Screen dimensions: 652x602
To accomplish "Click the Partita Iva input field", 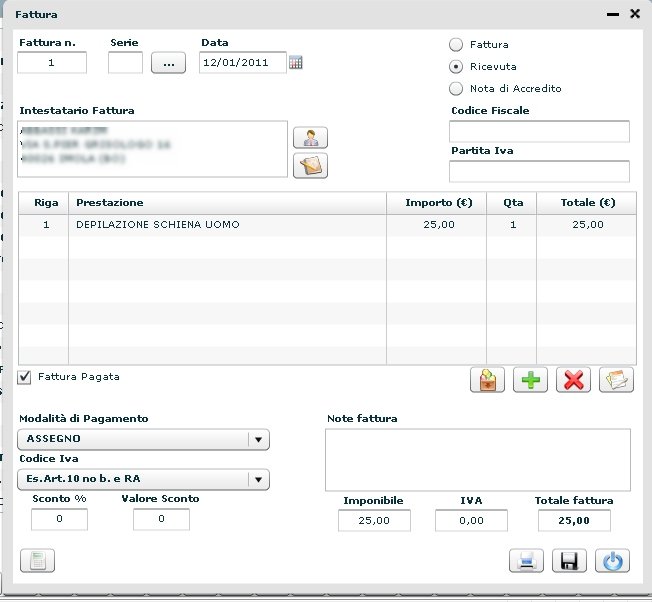I will tap(539, 171).
